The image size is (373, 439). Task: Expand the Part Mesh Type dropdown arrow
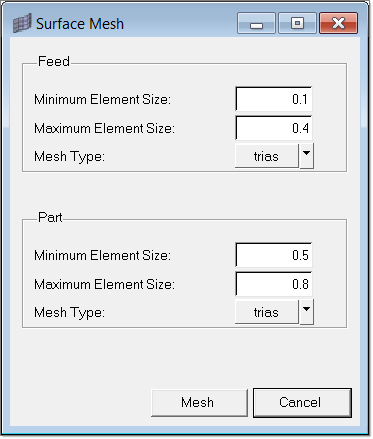[x=307, y=312]
